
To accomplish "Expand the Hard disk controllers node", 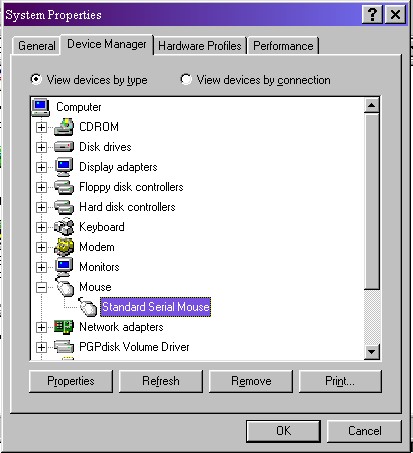I will click(41, 207).
